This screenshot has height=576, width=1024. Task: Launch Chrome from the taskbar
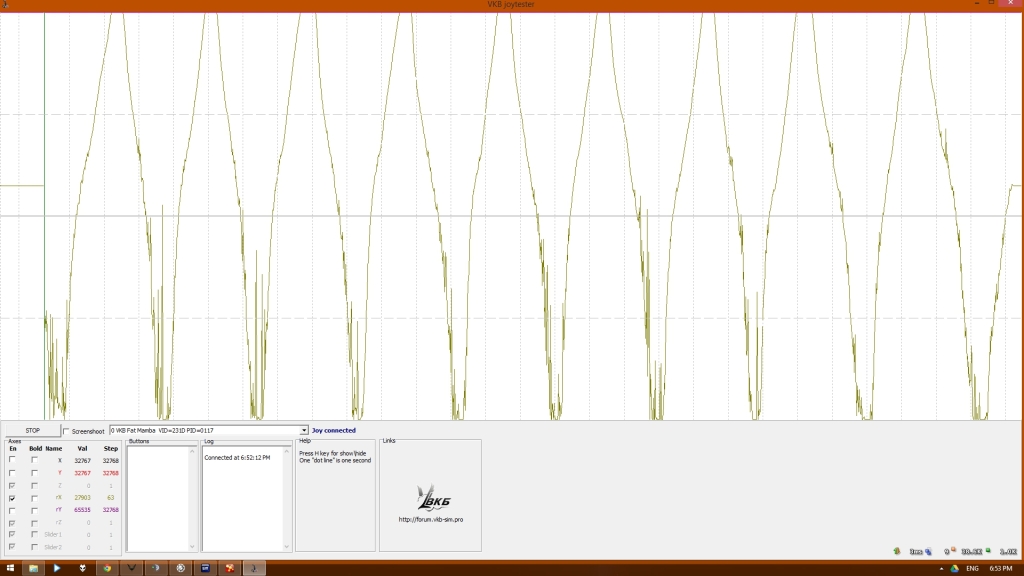(106, 568)
